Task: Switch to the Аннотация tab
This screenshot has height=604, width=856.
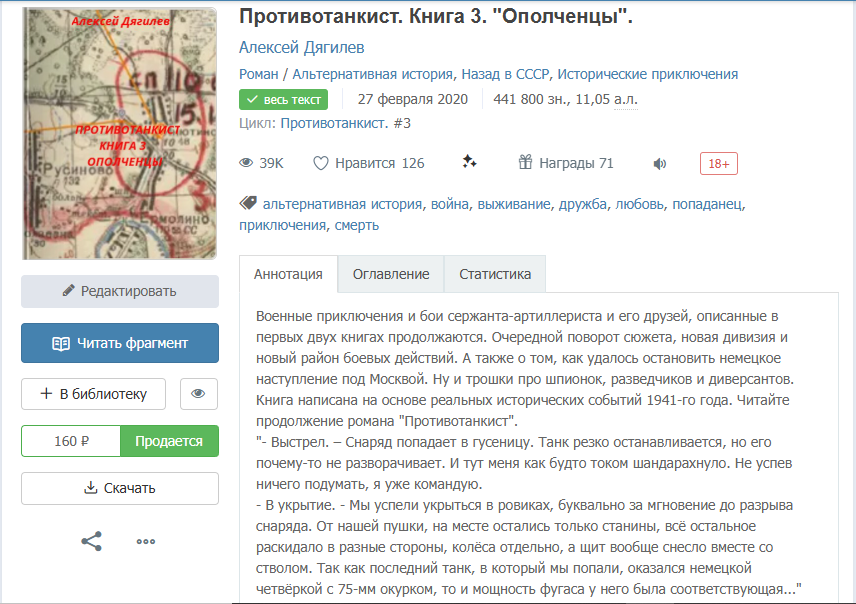Action: coord(288,274)
